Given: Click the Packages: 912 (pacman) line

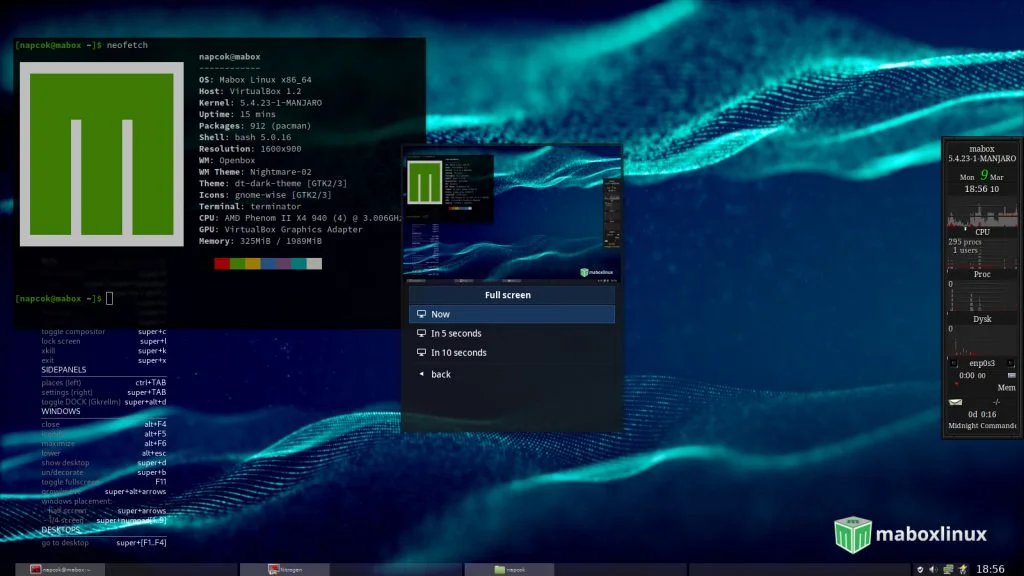Looking at the screenshot, I should click(x=255, y=126).
